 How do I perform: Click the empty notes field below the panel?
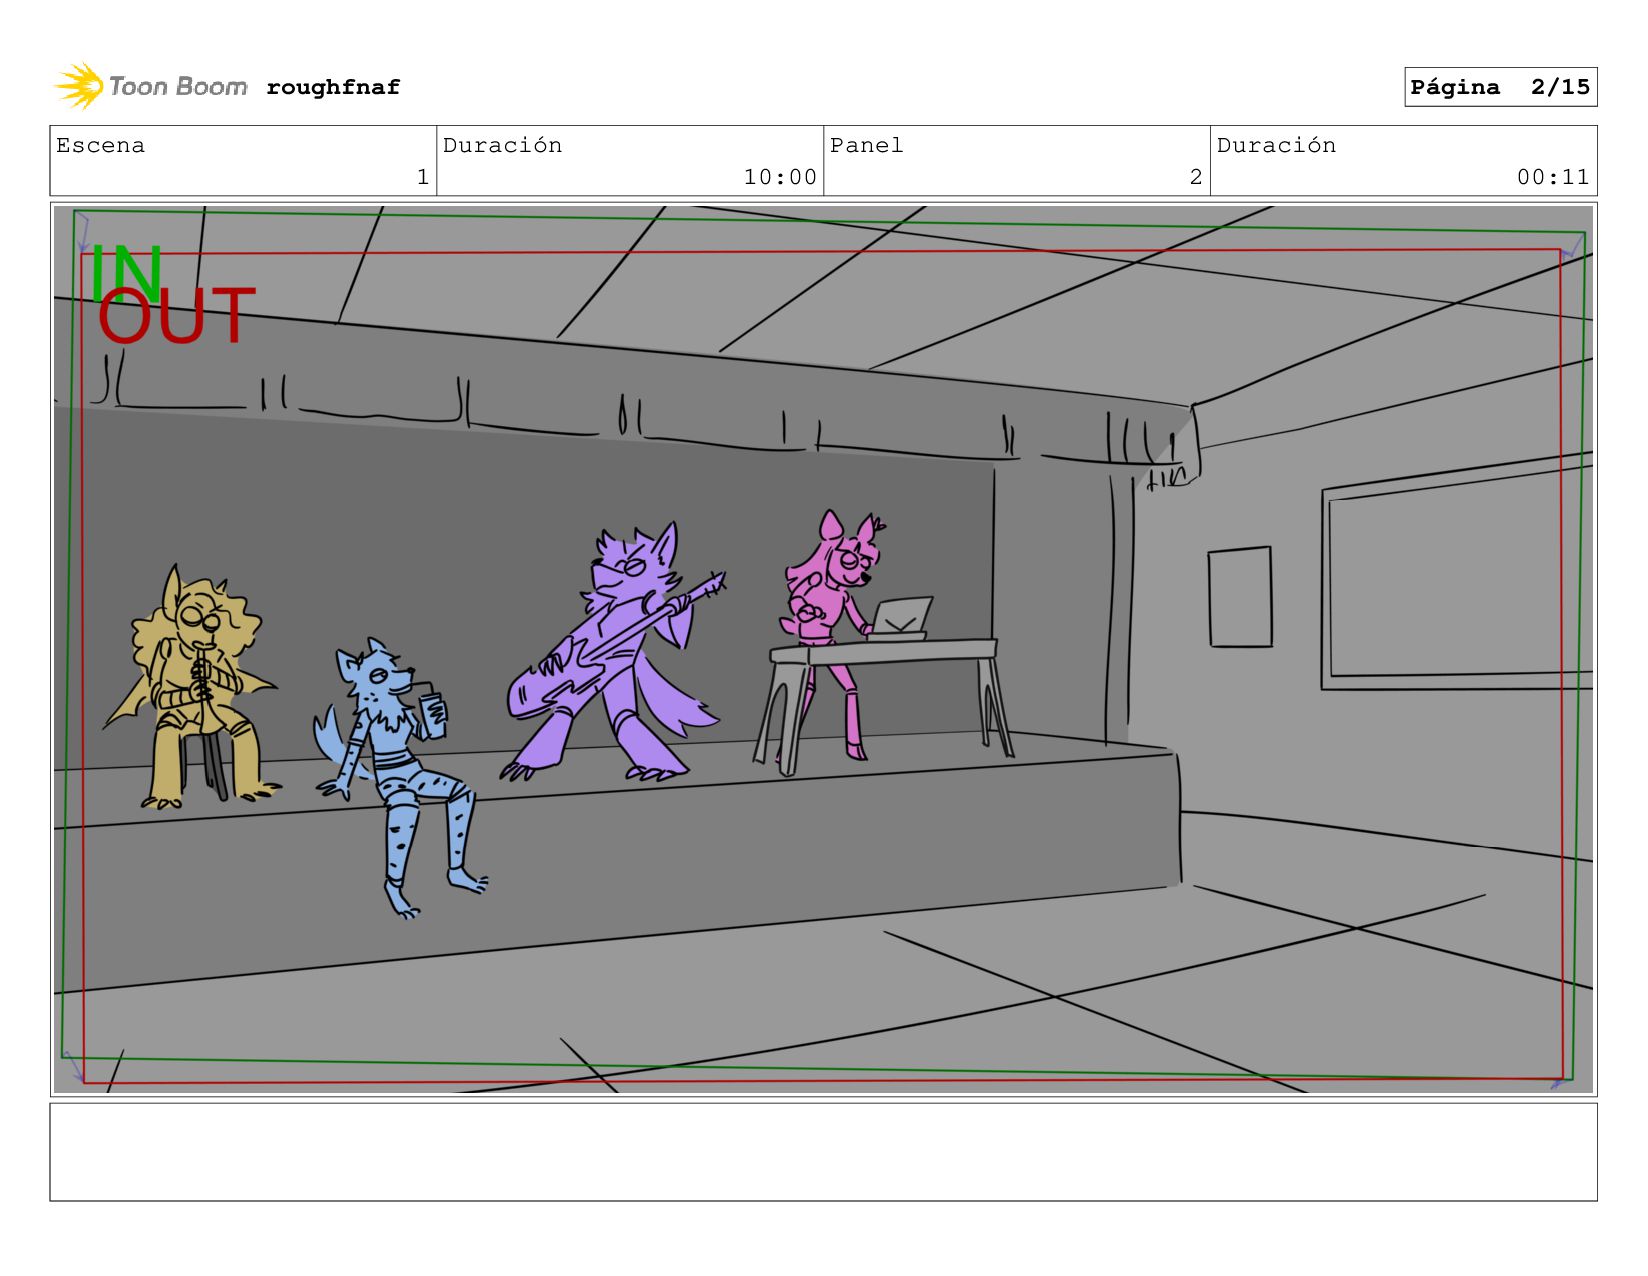tap(823, 1152)
